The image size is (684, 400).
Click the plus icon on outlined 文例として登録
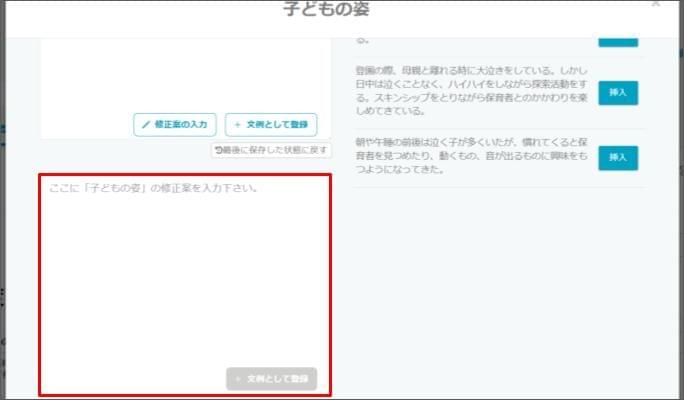coord(237,124)
